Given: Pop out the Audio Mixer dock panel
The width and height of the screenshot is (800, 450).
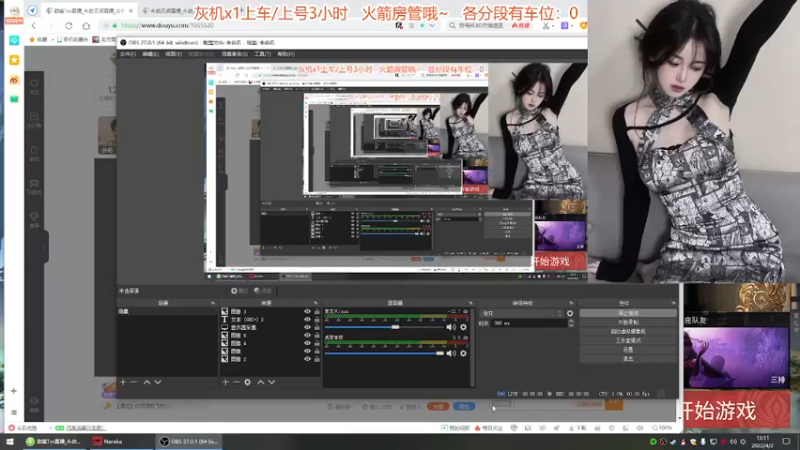Looking at the screenshot, I should tap(470, 303).
